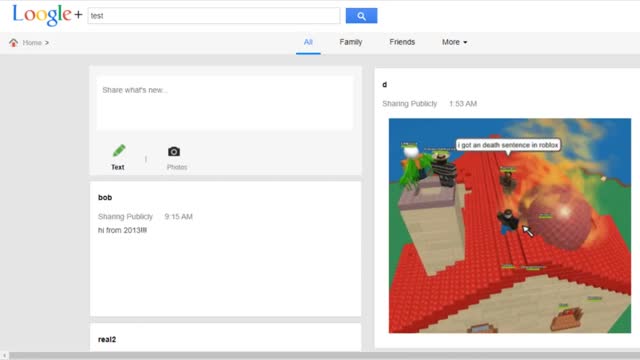Viewport: 640px width, 360px height.
Task: Open poster name 'd'
Action: click(384, 84)
